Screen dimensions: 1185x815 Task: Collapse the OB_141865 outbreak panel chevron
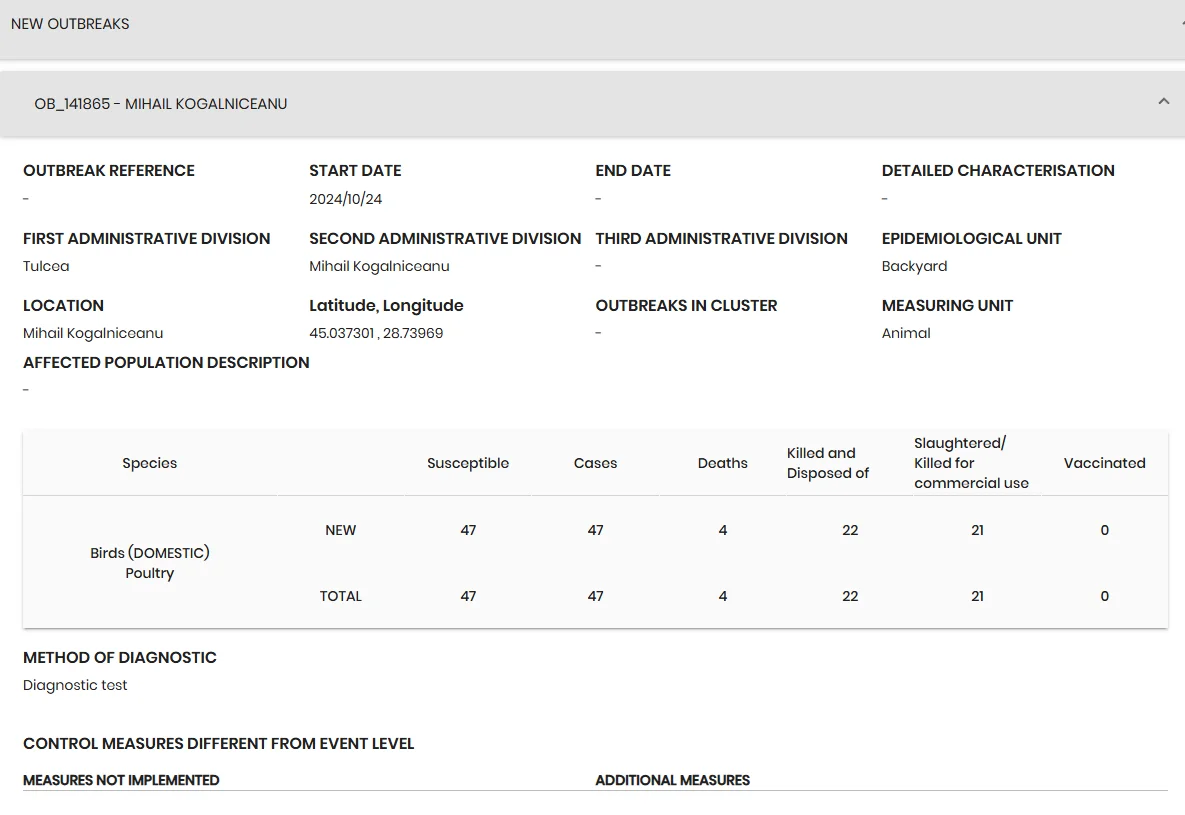pyautogui.click(x=1164, y=102)
